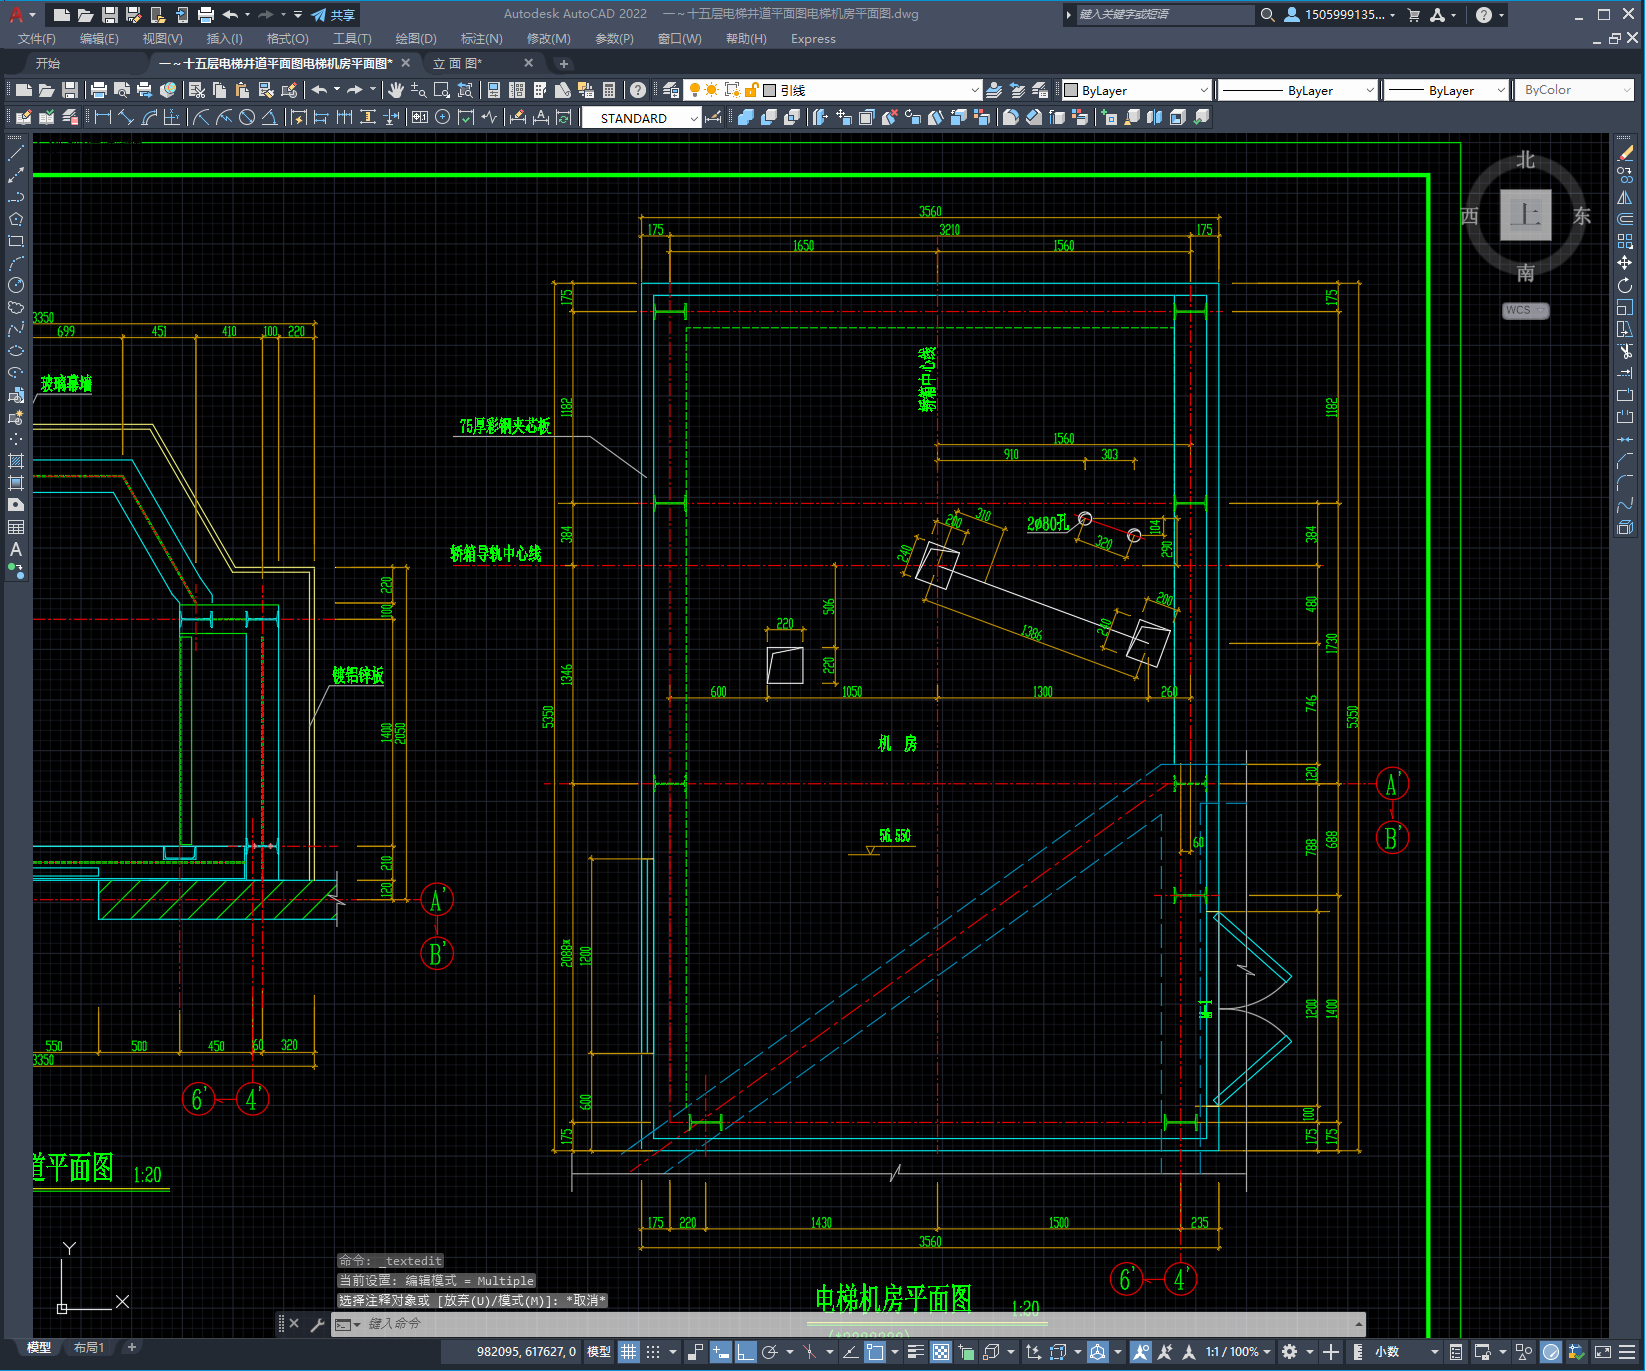Toggle Clean Screen full-screen icon

tap(1602, 1352)
